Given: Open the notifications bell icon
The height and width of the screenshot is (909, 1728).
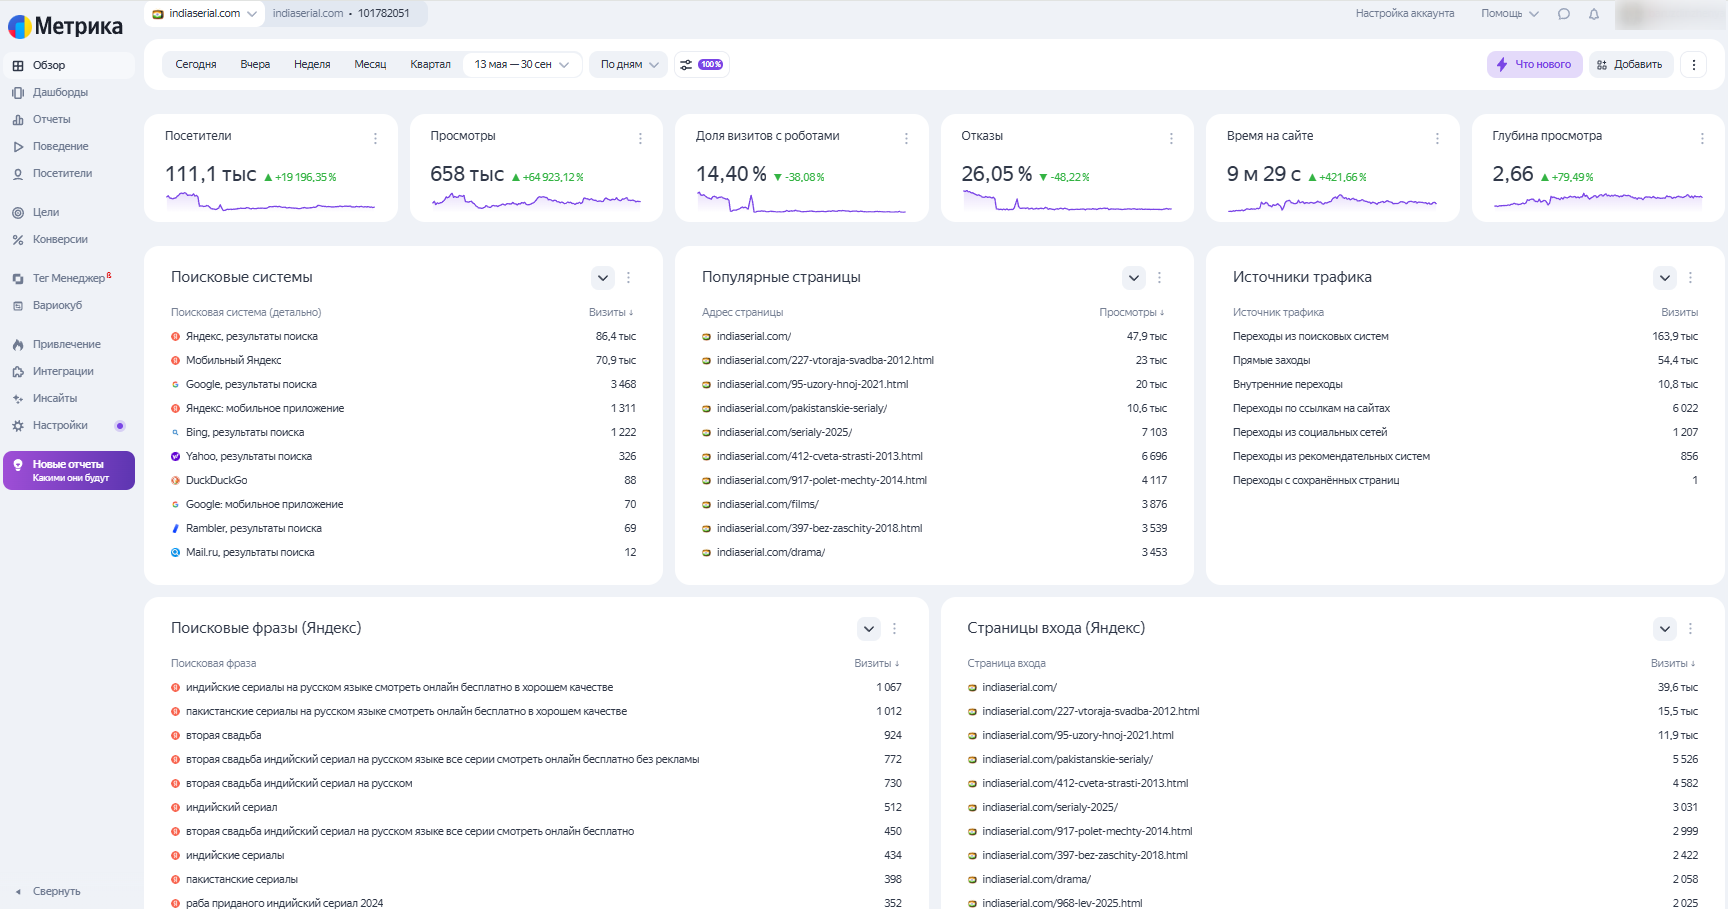Looking at the screenshot, I should pyautogui.click(x=1594, y=14).
